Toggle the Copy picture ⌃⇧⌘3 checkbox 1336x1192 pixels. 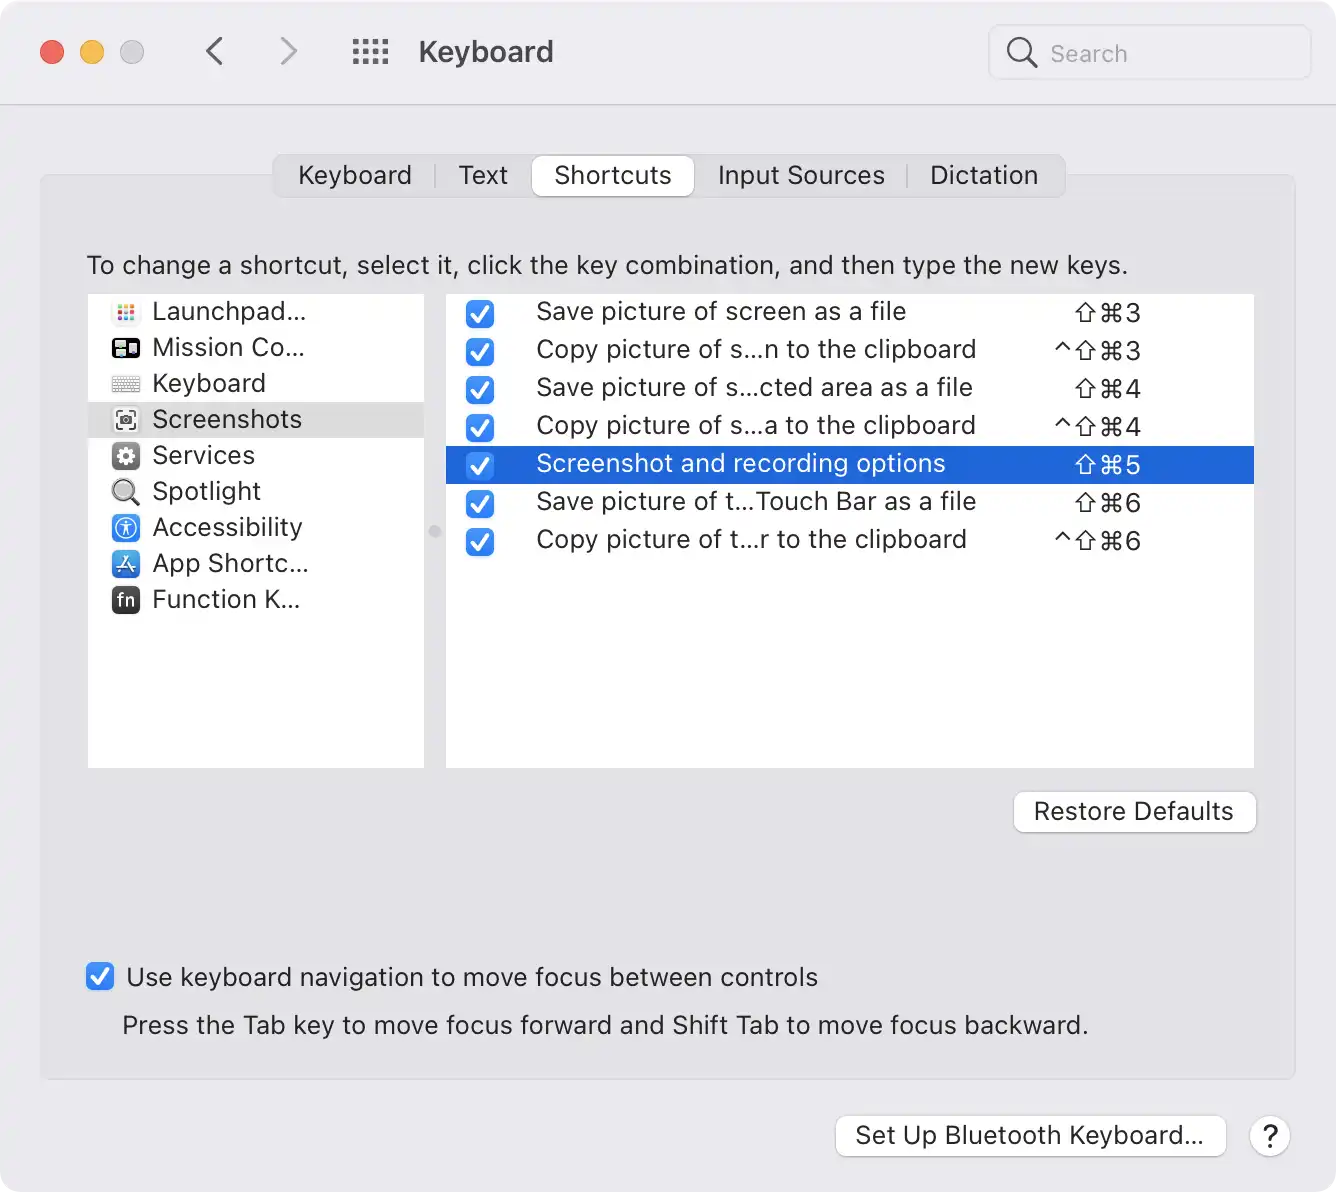pos(480,352)
